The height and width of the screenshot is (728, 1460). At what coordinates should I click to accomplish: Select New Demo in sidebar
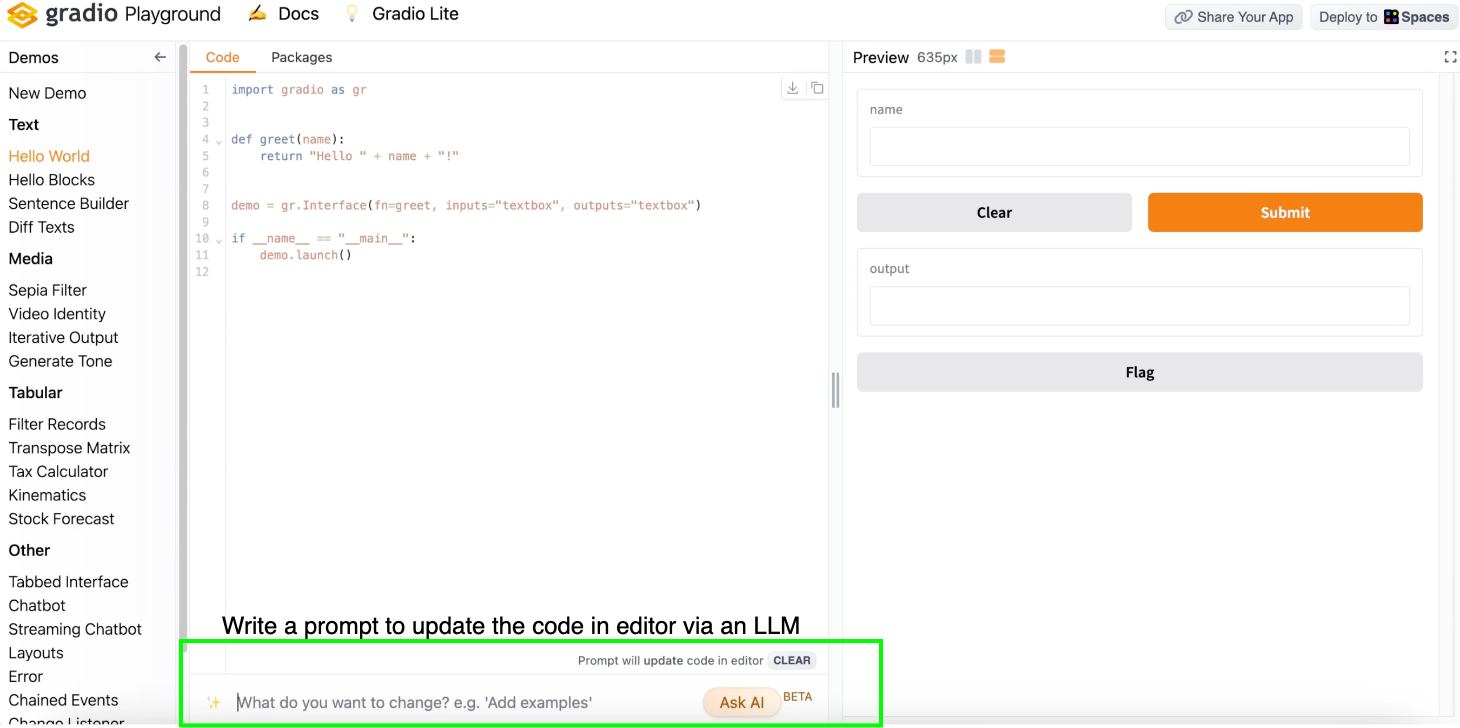tap(47, 93)
